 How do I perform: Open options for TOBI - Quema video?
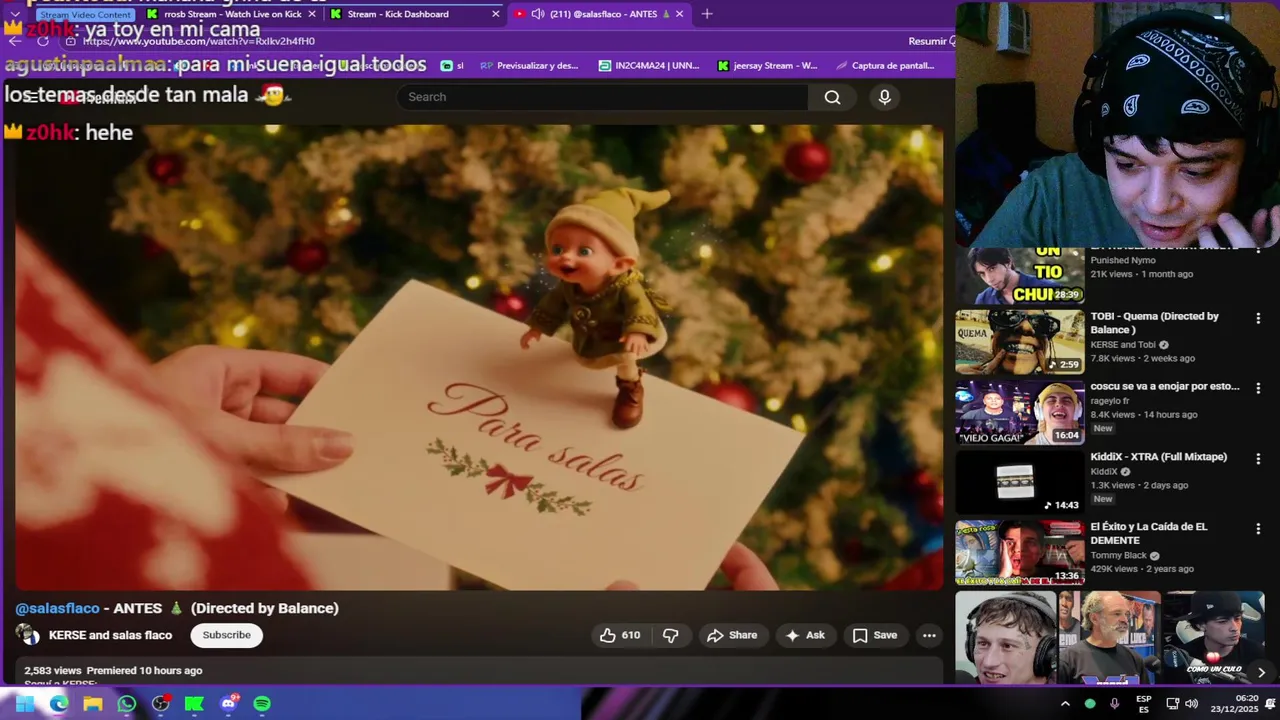(x=1258, y=318)
